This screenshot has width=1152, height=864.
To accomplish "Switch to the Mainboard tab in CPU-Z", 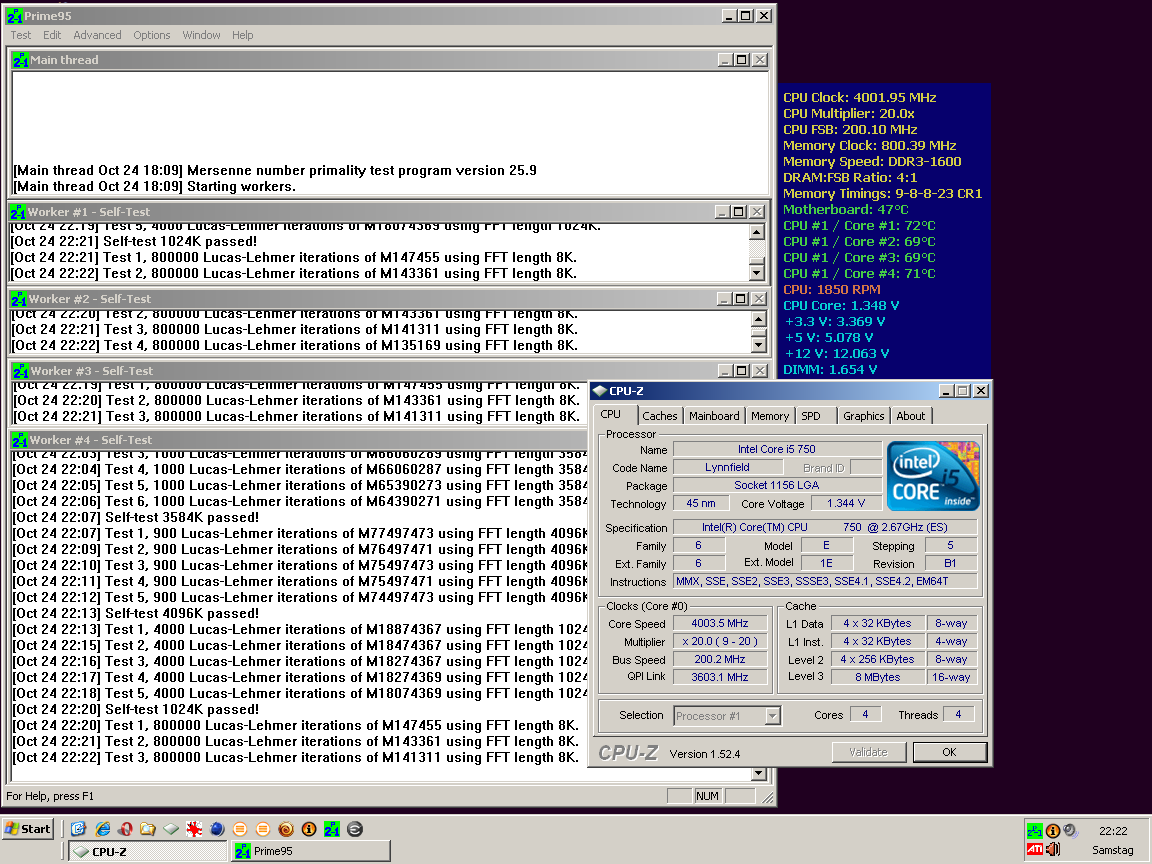I will [x=714, y=416].
